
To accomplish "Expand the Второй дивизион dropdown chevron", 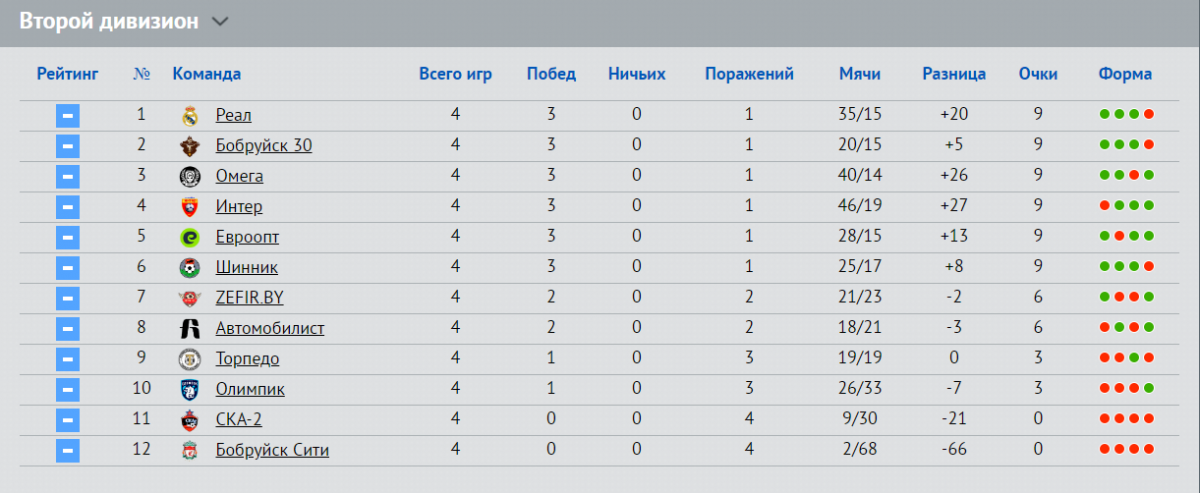I will pos(221,22).
